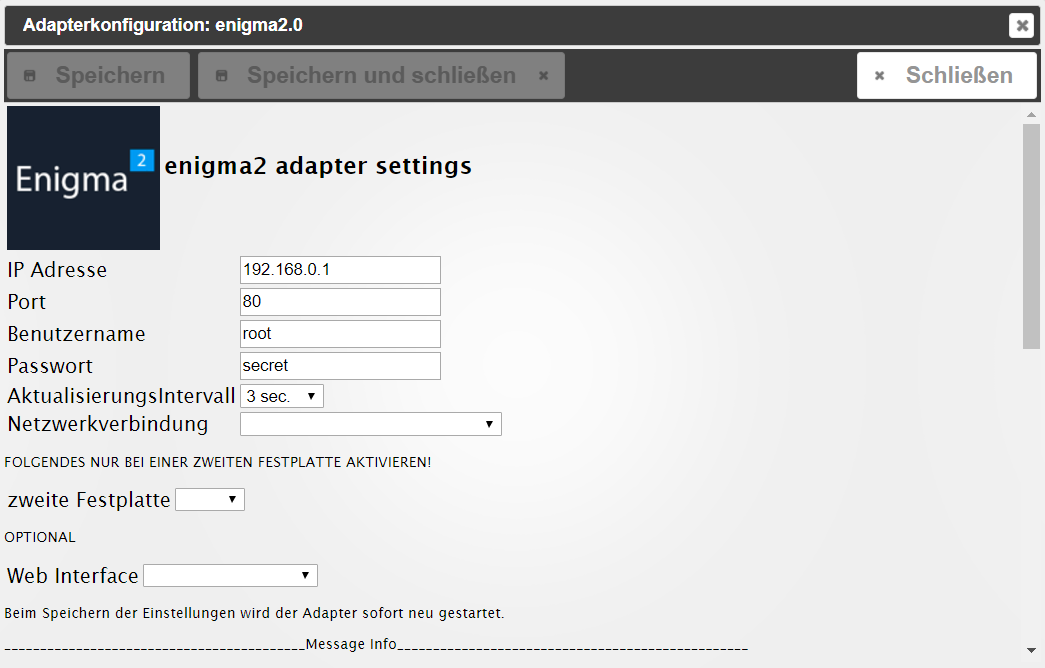Open the zweite Festplatte dropdown
The image size is (1045, 668).
210,499
